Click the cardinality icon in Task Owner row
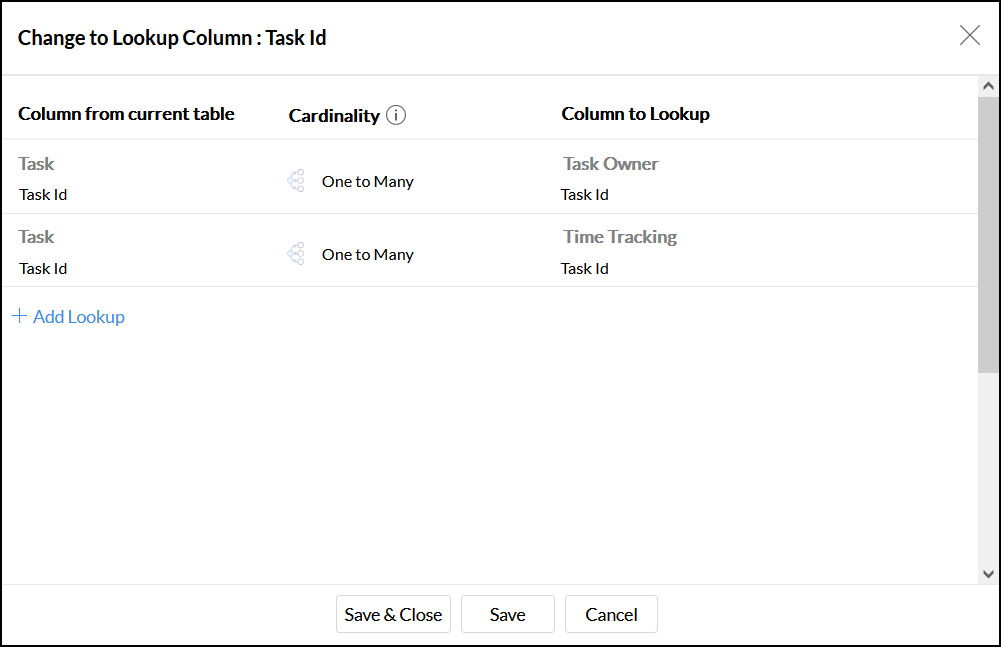This screenshot has width=1001, height=647. click(296, 181)
